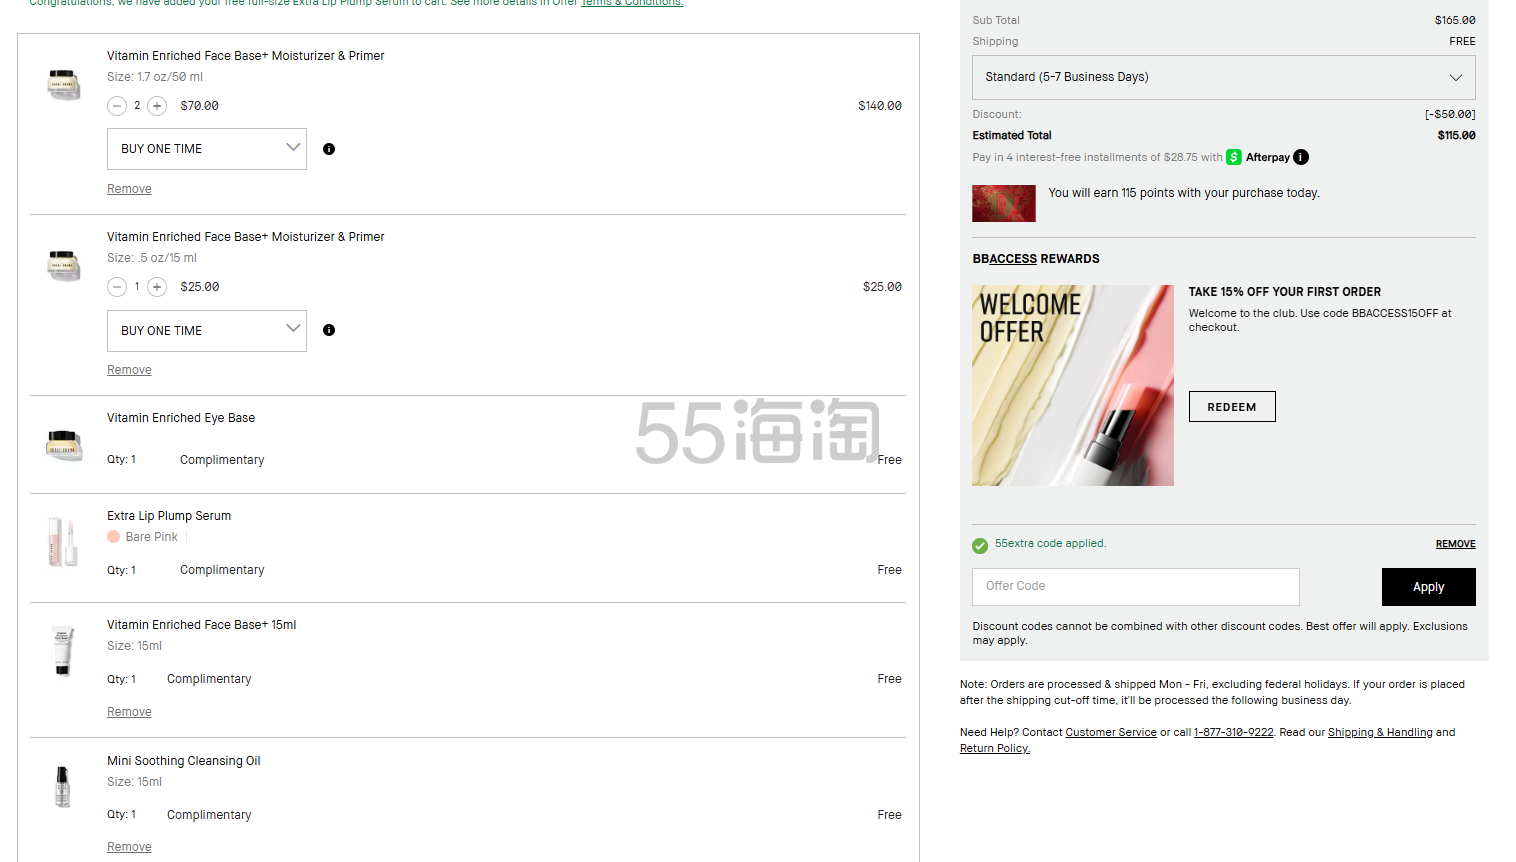Remove the .5 oz/15 ml moisturizer from cart
The width and height of the screenshot is (1516, 862).
click(x=129, y=370)
